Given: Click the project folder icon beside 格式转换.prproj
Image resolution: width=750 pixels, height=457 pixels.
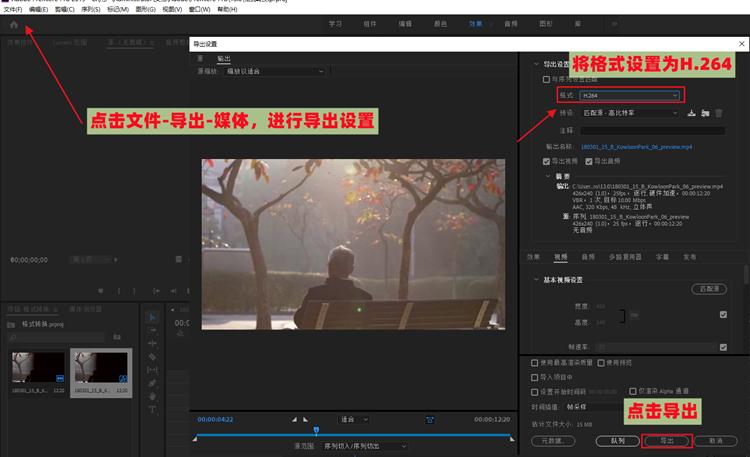Looking at the screenshot, I should 11,324.
